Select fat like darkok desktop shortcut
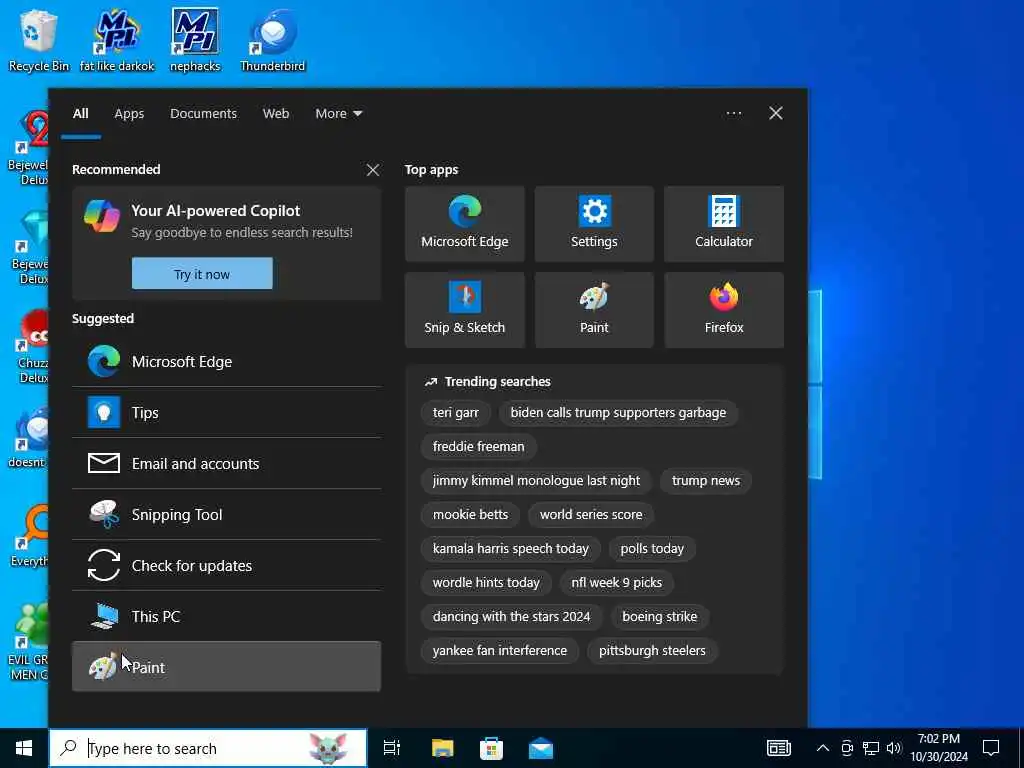Image resolution: width=1024 pixels, height=768 pixels. tap(117, 40)
